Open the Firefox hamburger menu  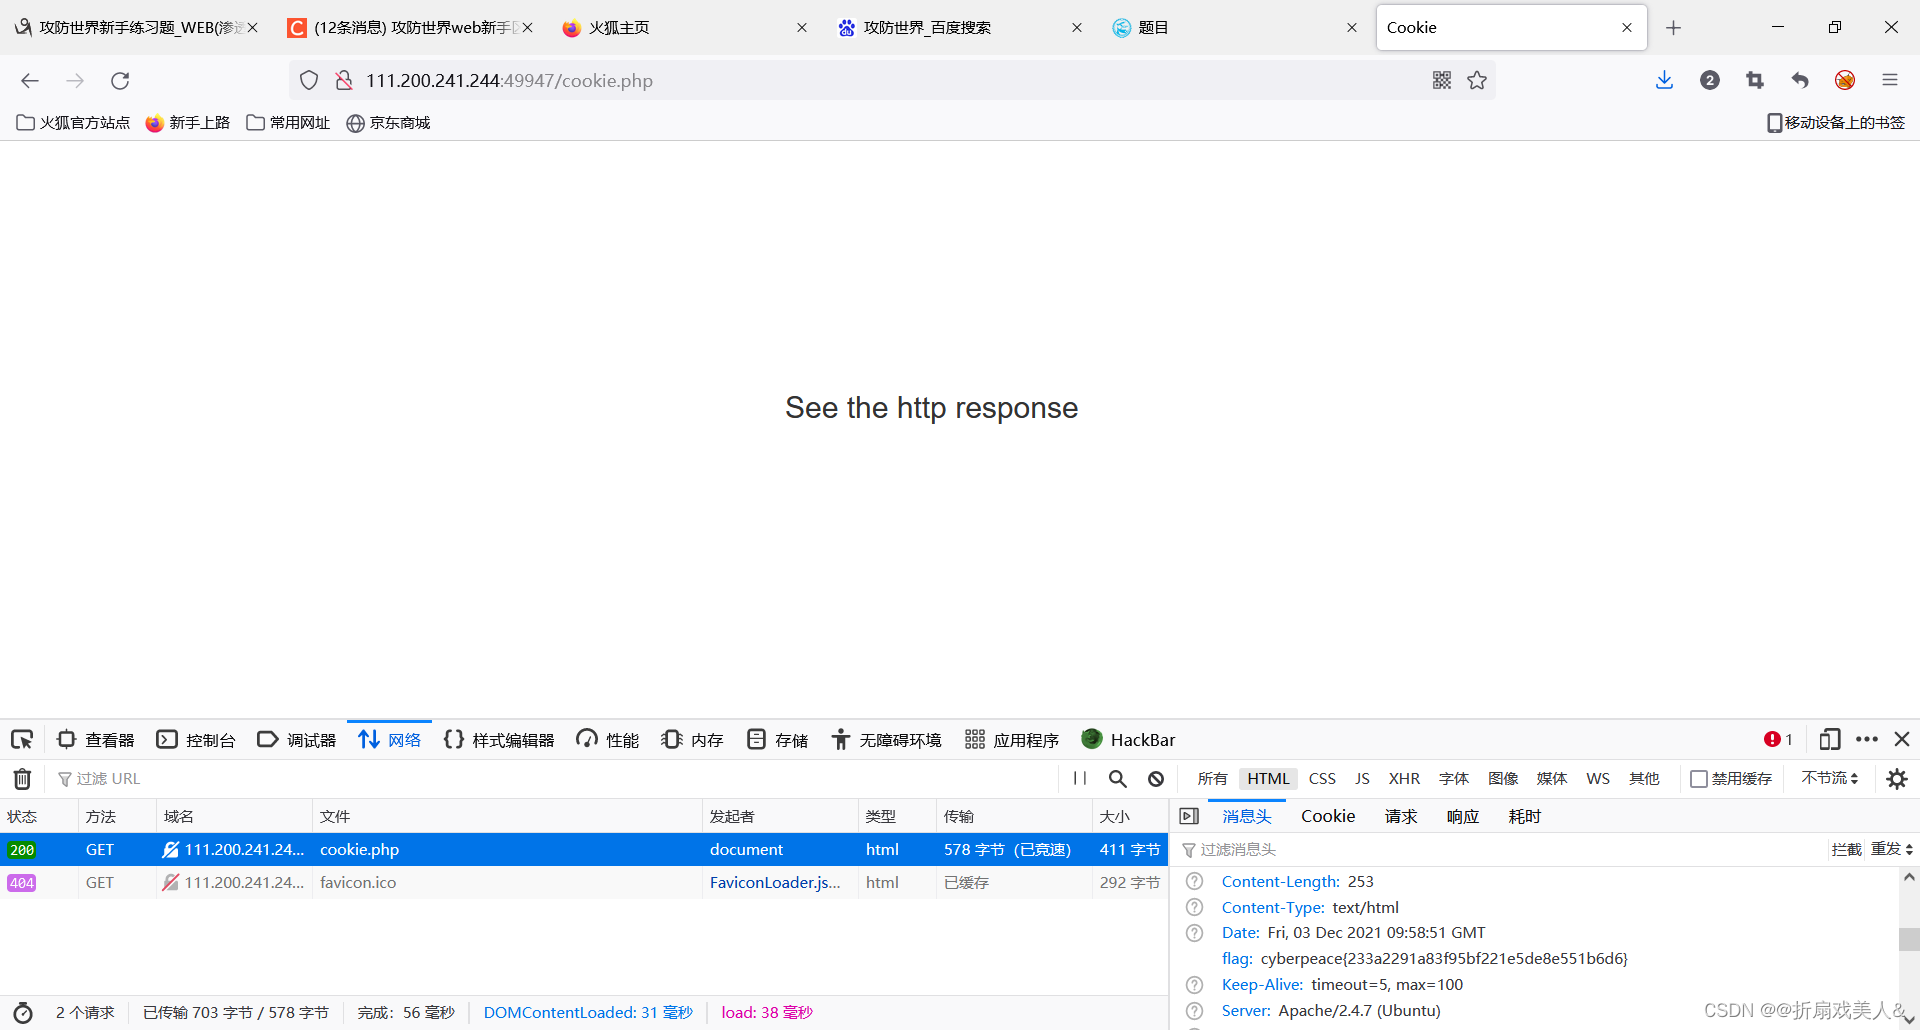point(1889,81)
